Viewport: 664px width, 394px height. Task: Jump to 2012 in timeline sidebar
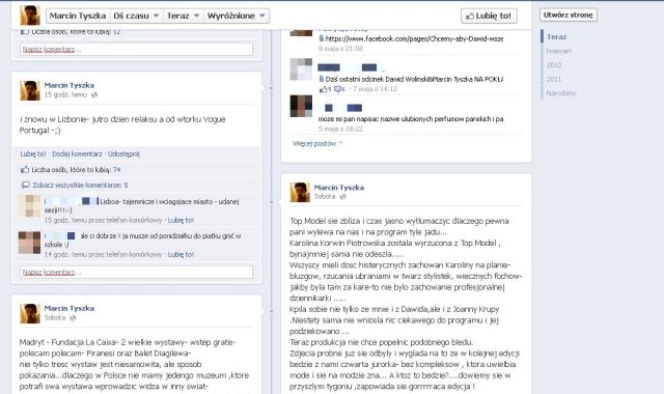point(554,65)
